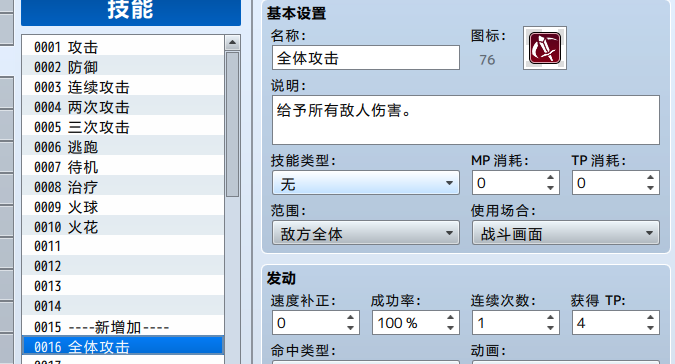Image resolution: width=675 pixels, height=364 pixels.
Task: Select skill 0008 治疗
Action: pos(123,185)
